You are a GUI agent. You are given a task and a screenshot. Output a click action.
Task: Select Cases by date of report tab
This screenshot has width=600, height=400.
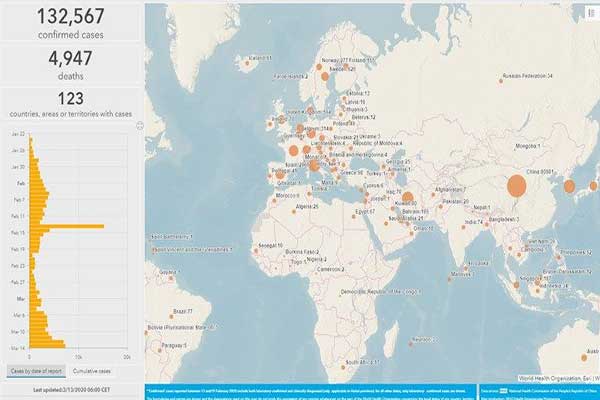(x=37, y=371)
